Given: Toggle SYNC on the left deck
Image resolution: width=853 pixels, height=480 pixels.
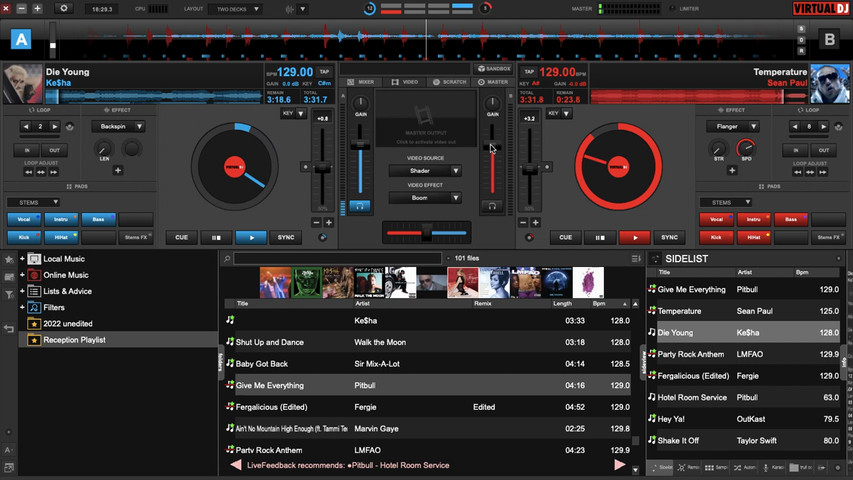Looking at the screenshot, I should (x=286, y=237).
